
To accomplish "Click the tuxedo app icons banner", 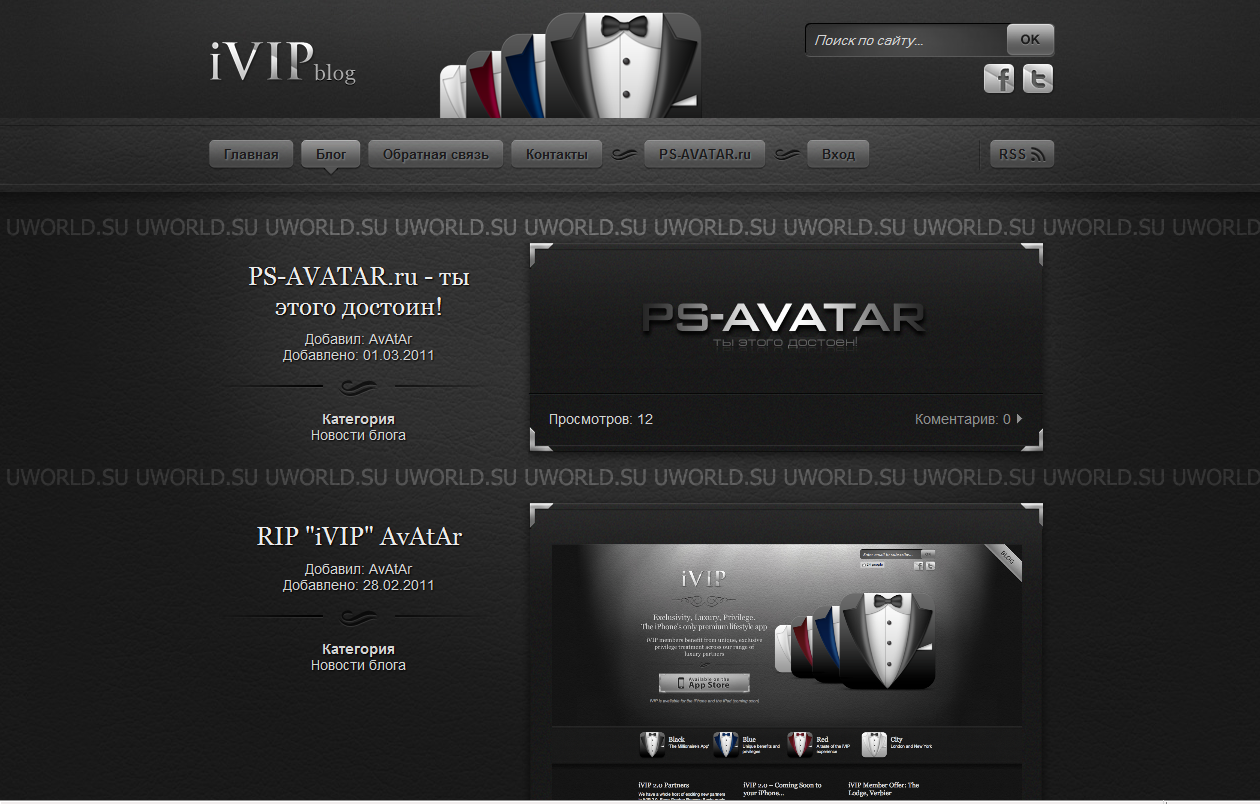I will pyautogui.click(x=571, y=66).
